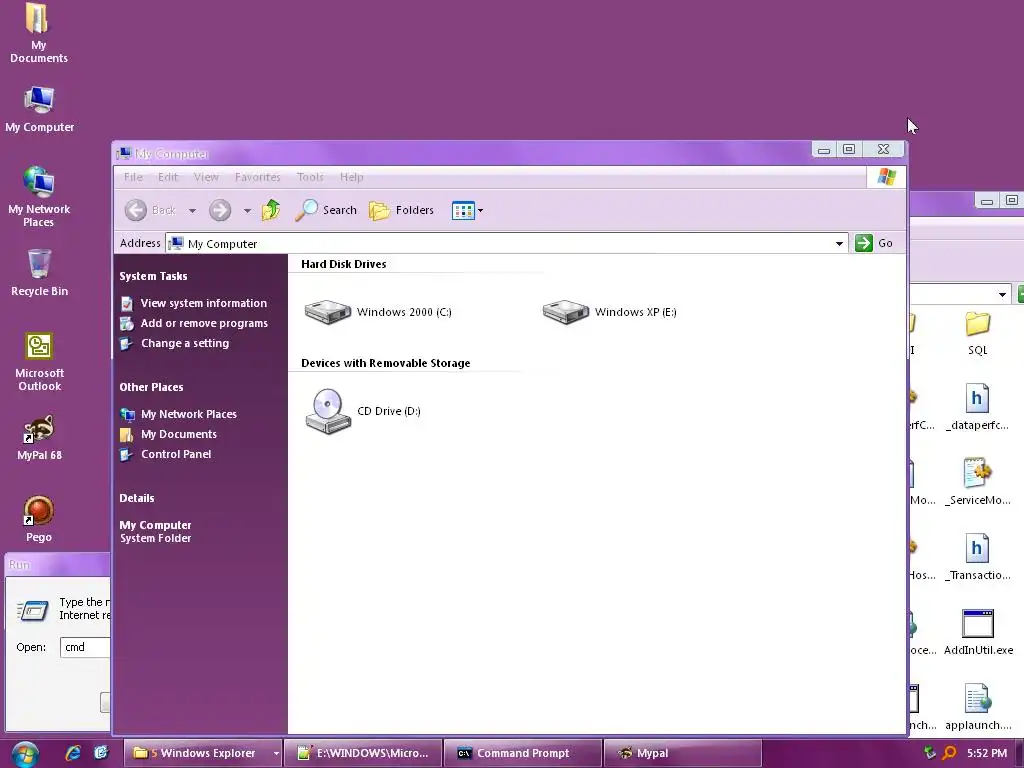Go up one folder level icon

[271, 210]
